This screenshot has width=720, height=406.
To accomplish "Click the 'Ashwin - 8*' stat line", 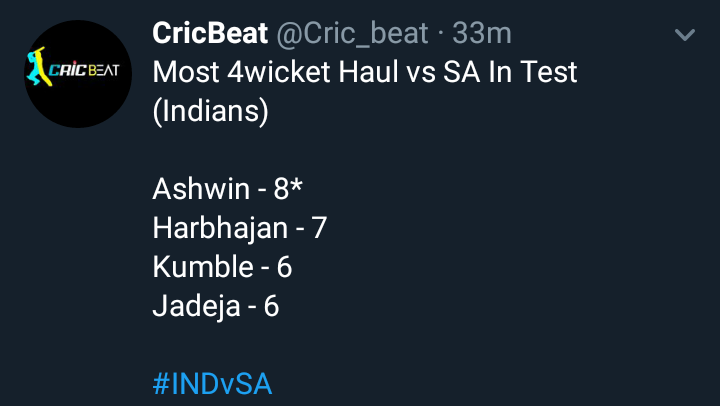I will point(227,189).
